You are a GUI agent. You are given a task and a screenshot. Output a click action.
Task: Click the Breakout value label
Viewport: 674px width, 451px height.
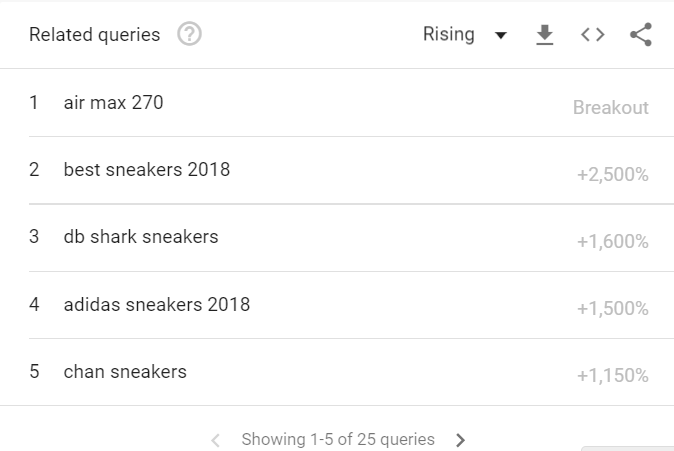[x=610, y=107]
